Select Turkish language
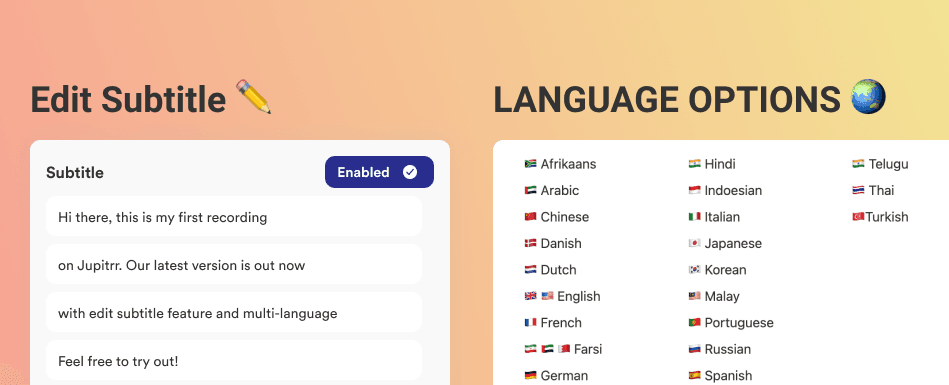The height and width of the screenshot is (385, 949). (x=887, y=217)
